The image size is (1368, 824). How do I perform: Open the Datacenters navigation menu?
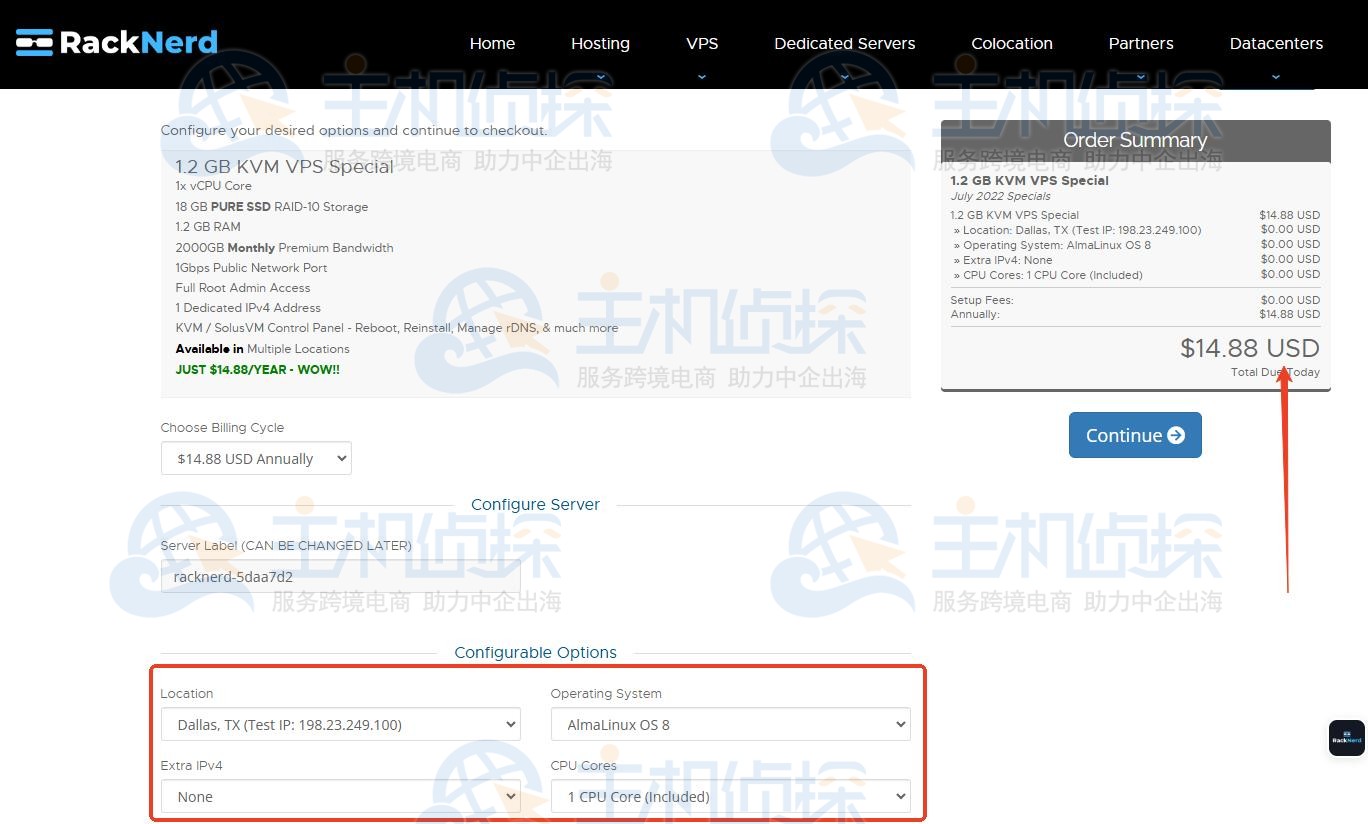click(x=1276, y=43)
